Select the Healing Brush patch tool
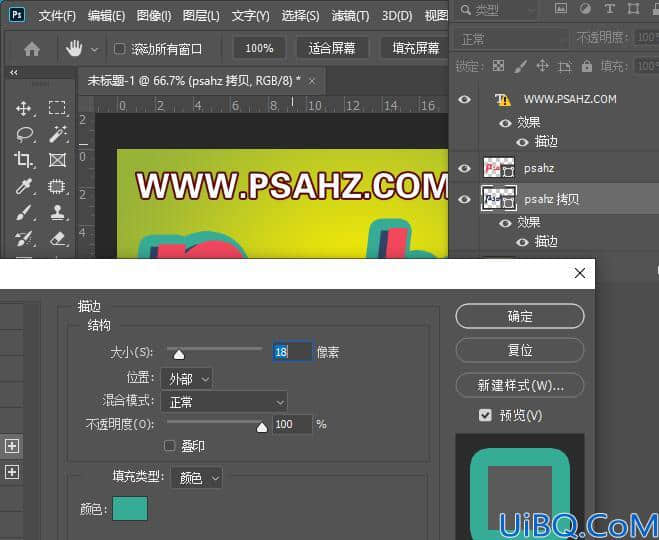Viewport: 659px width, 540px height. coord(57,186)
